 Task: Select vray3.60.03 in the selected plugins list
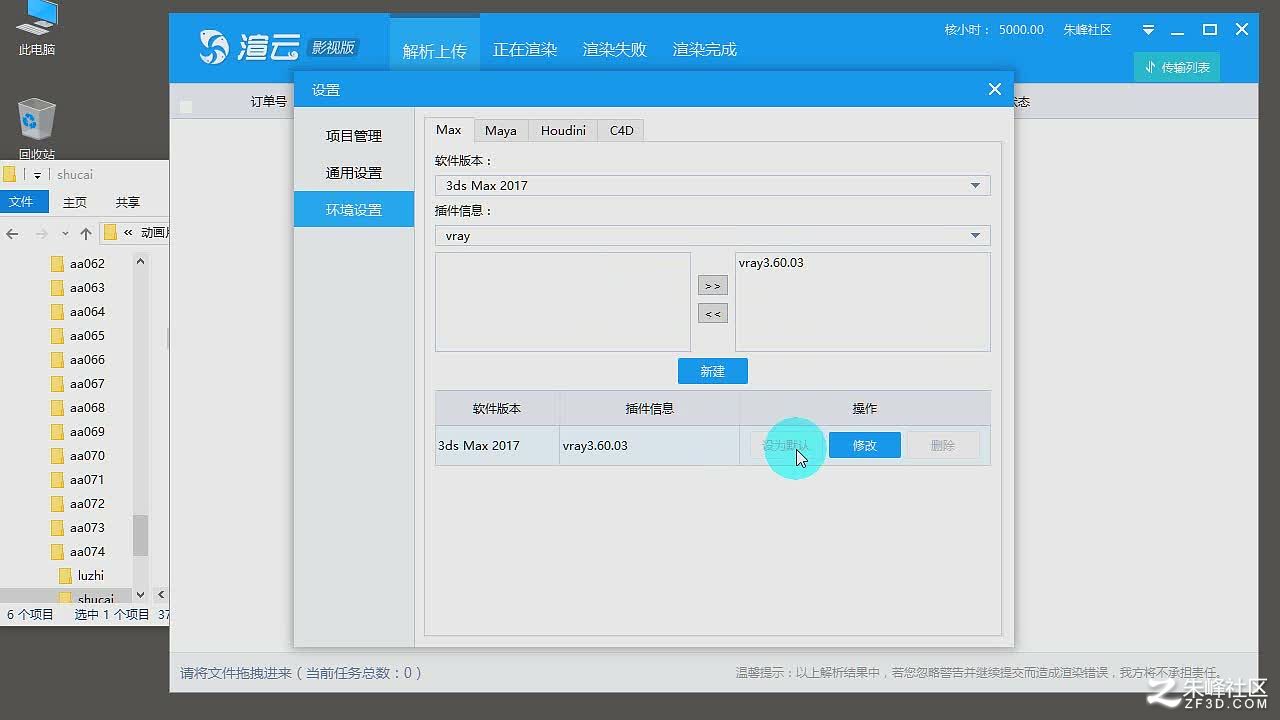click(771, 263)
